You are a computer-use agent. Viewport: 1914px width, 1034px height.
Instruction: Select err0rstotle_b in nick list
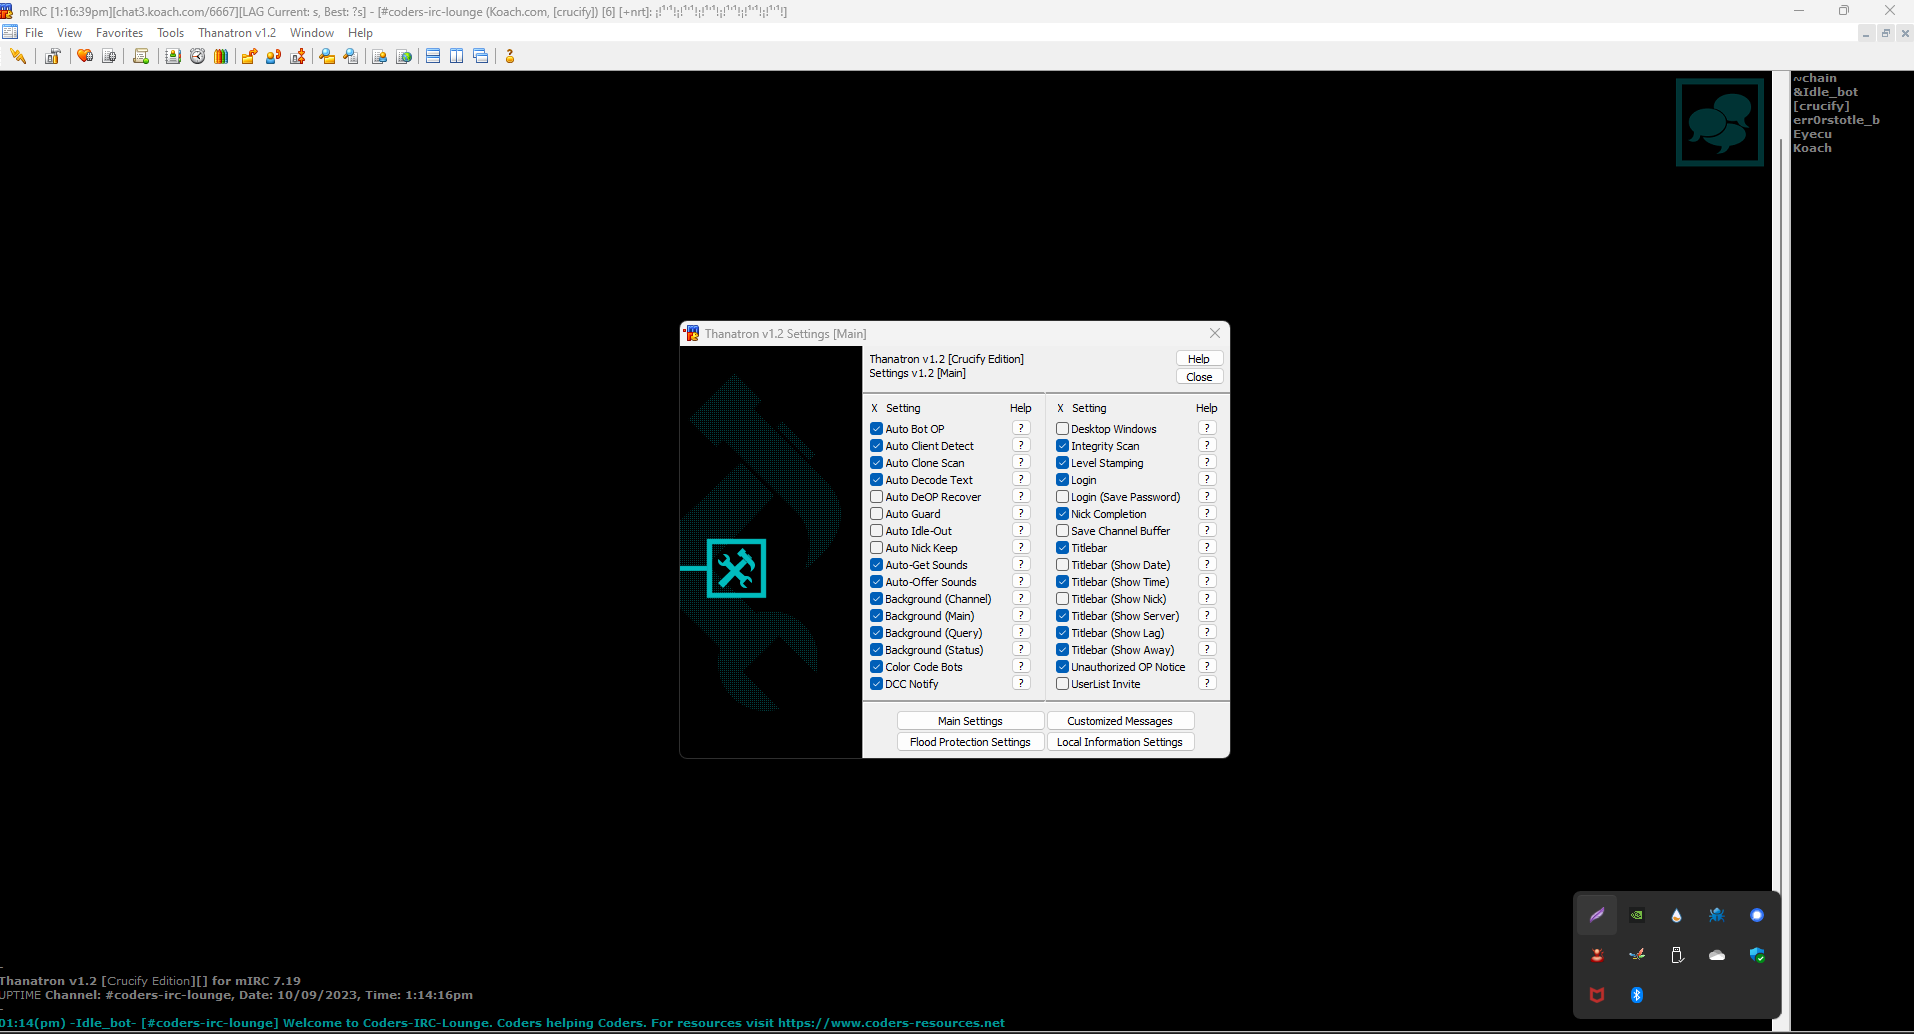[1836, 120]
